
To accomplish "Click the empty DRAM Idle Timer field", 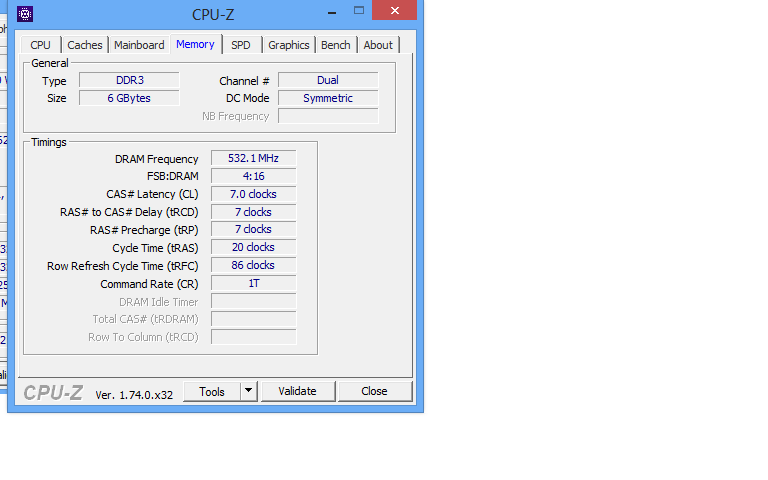I will (254, 301).
